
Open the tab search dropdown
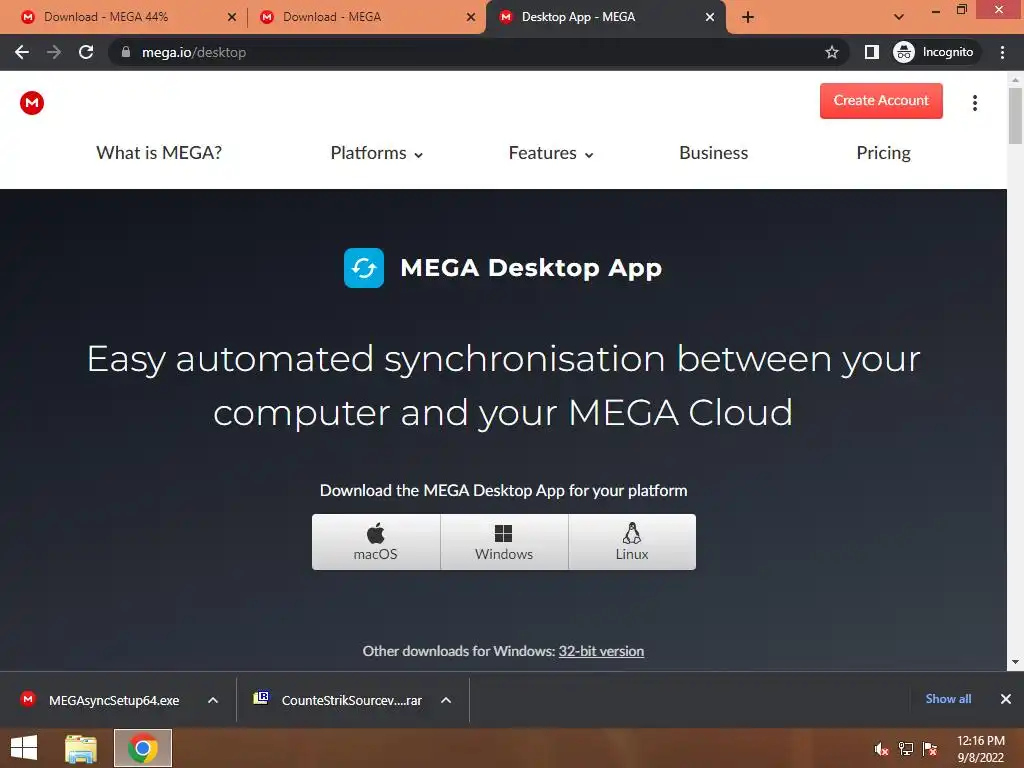click(899, 17)
